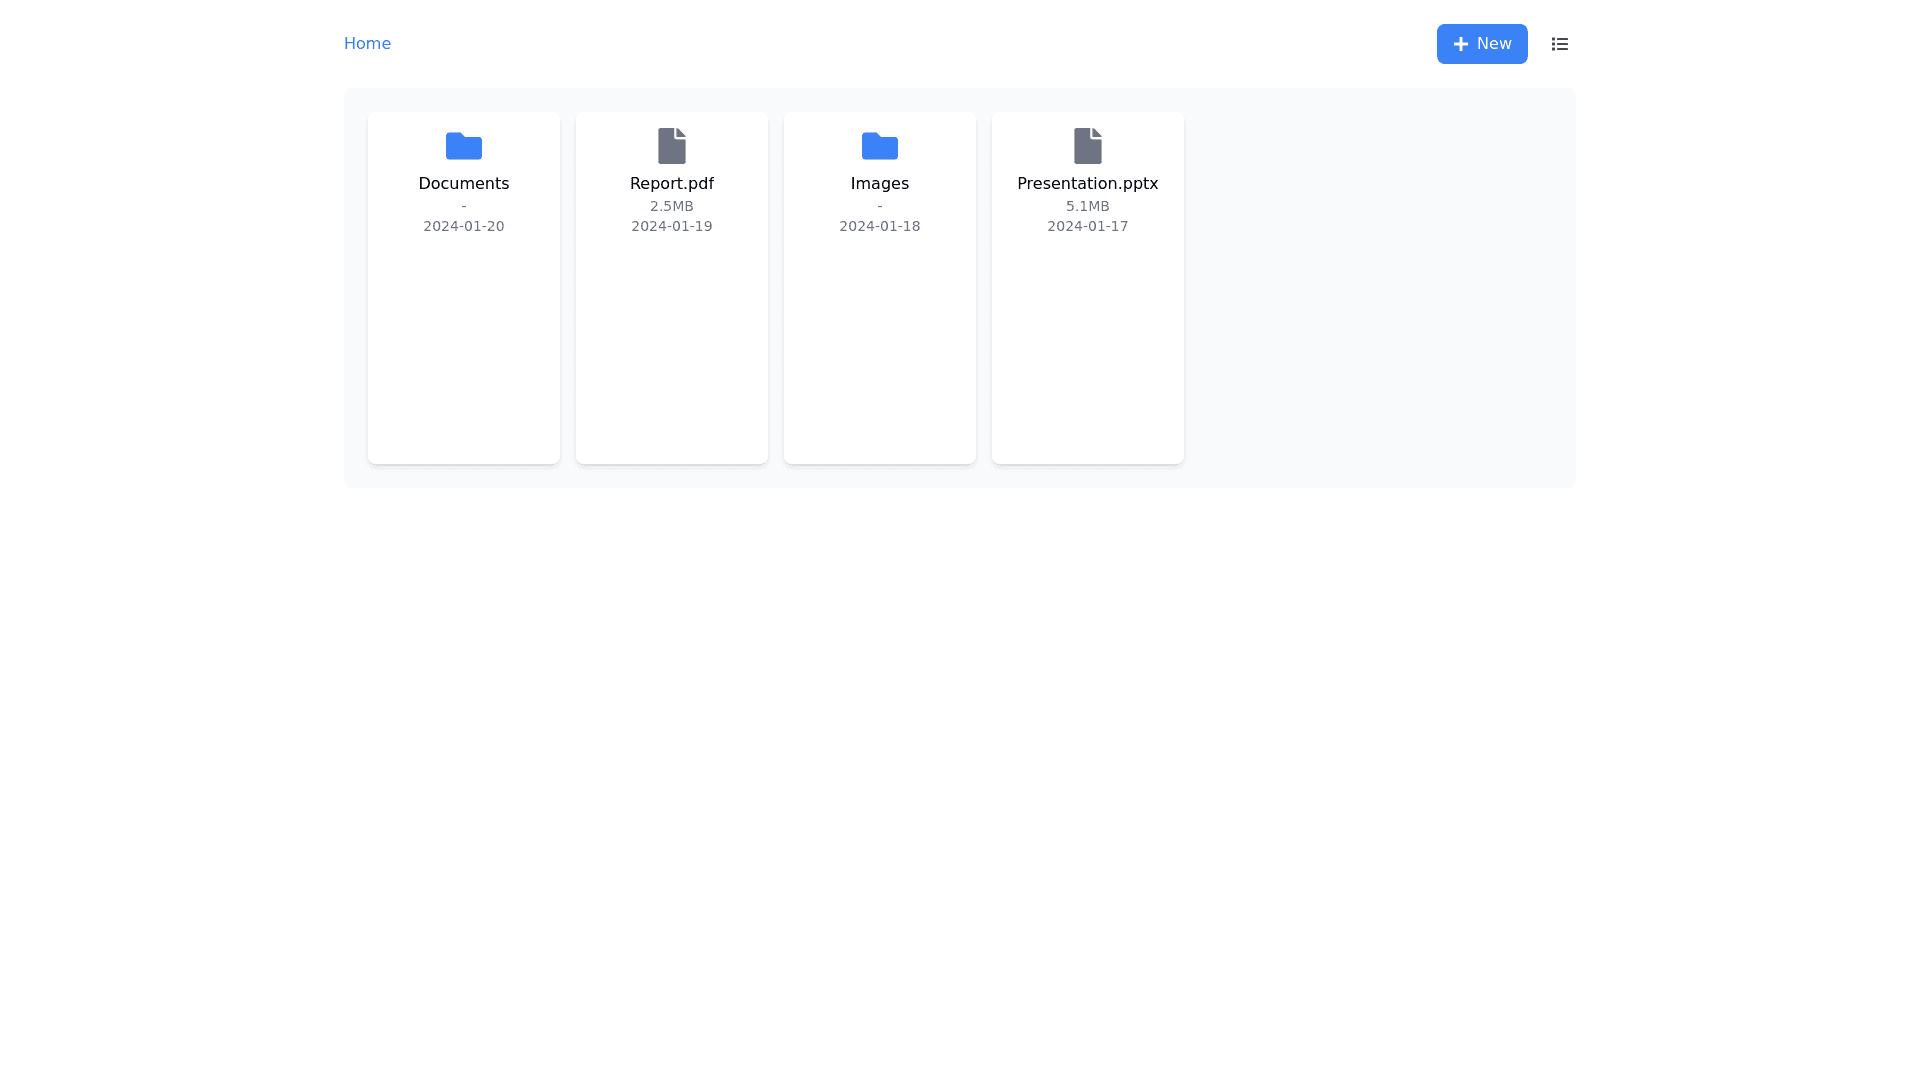
Task: Click the Report.pdf file icon
Action: (x=671, y=146)
